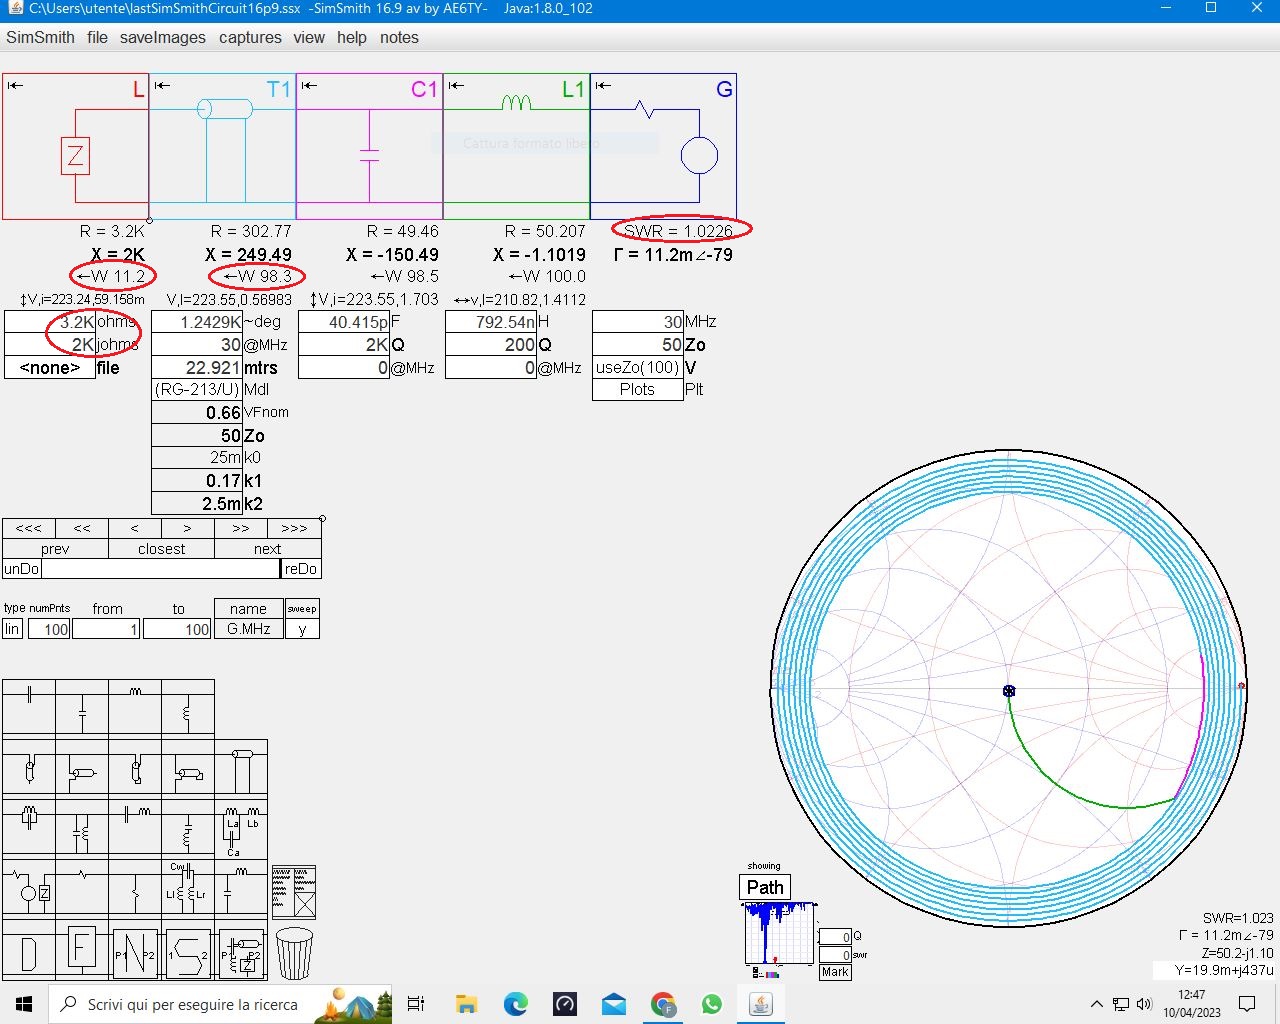Step to the first point with <<<
1280x1024 pixels.
coord(29,528)
